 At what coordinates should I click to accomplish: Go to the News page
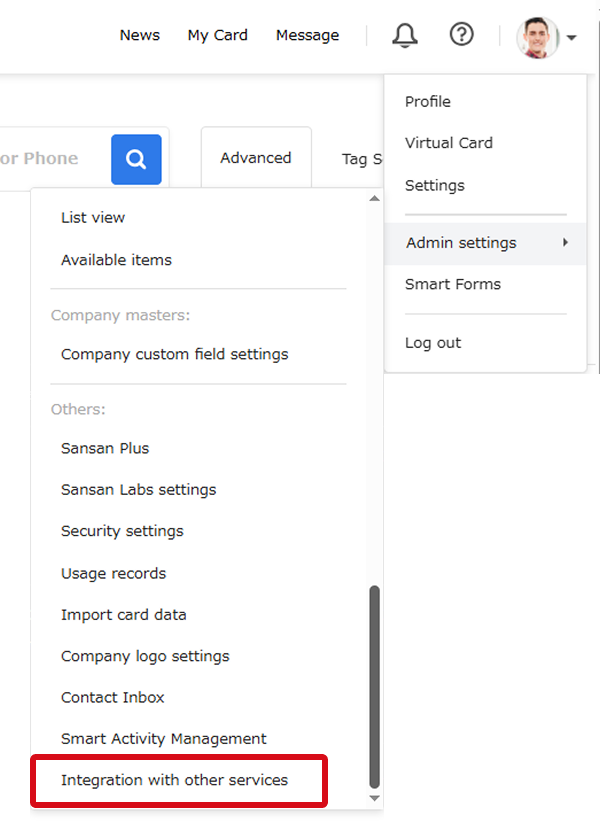(x=139, y=35)
